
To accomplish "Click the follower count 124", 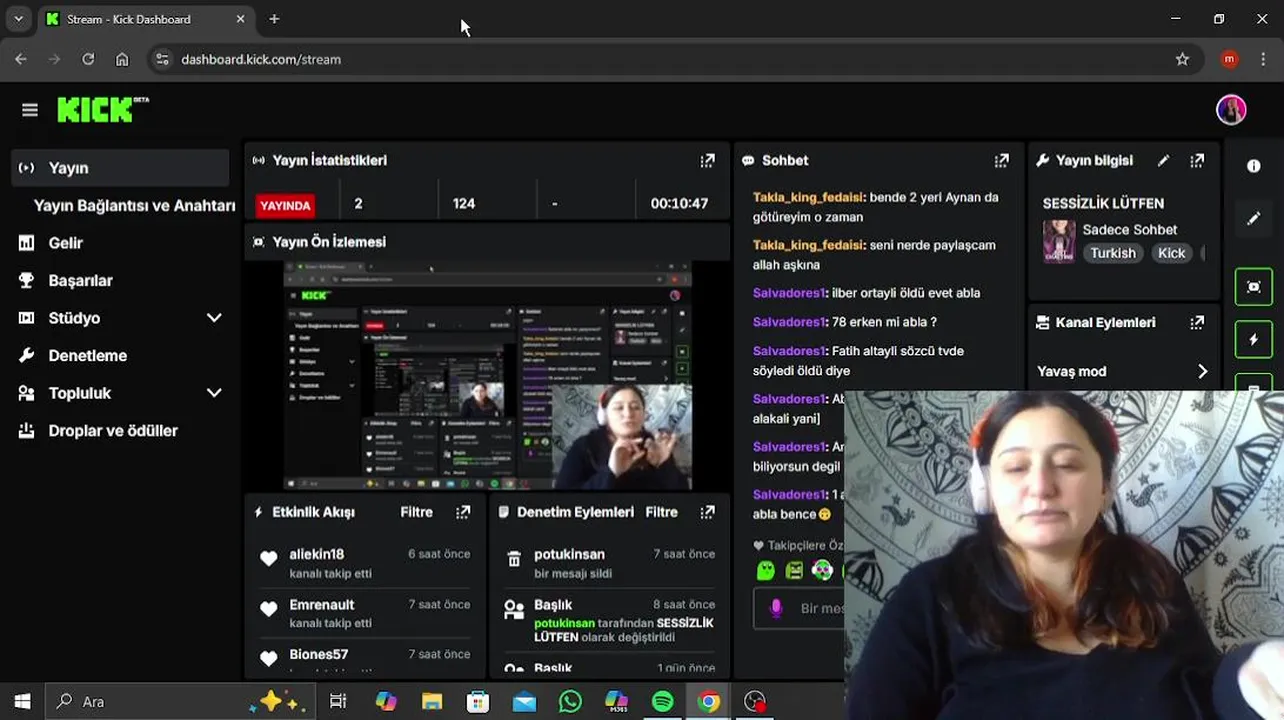I will pos(464,203).
